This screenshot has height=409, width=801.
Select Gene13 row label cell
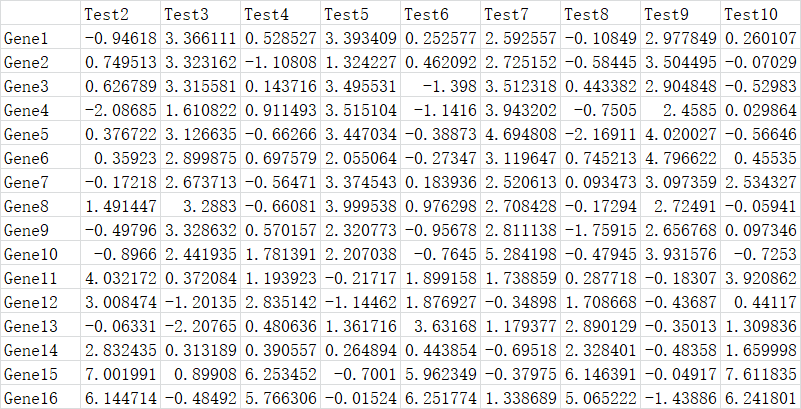point(40,326)
